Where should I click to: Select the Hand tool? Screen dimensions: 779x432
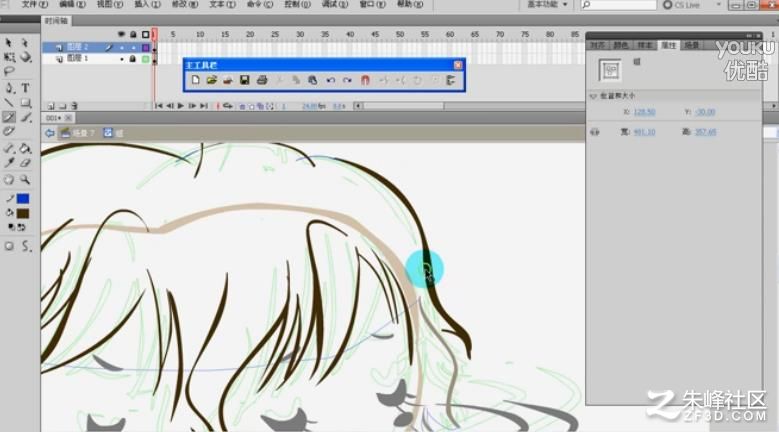pyautogui.click(x=8, y=180)
